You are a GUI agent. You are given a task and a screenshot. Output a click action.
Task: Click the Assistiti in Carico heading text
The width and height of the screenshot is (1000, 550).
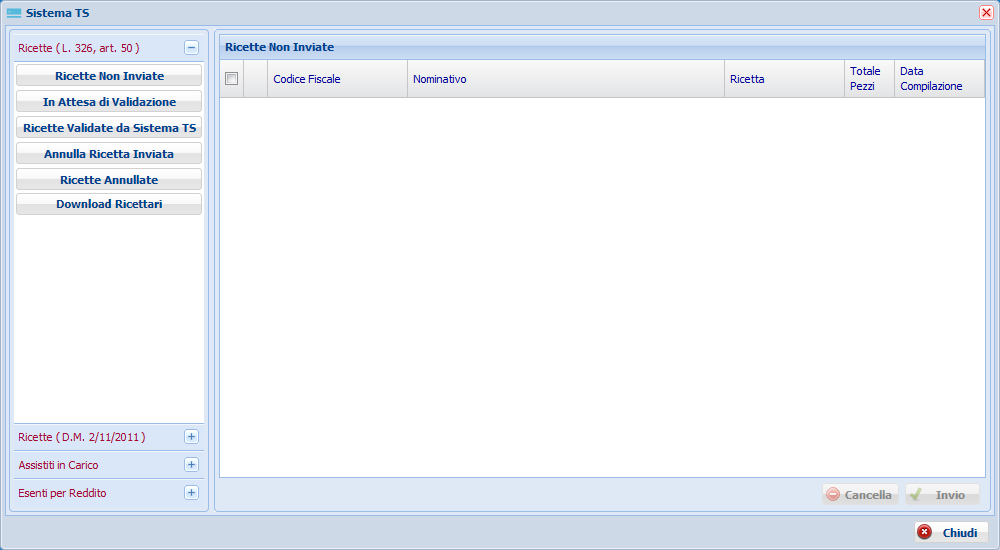pos(58,465)
